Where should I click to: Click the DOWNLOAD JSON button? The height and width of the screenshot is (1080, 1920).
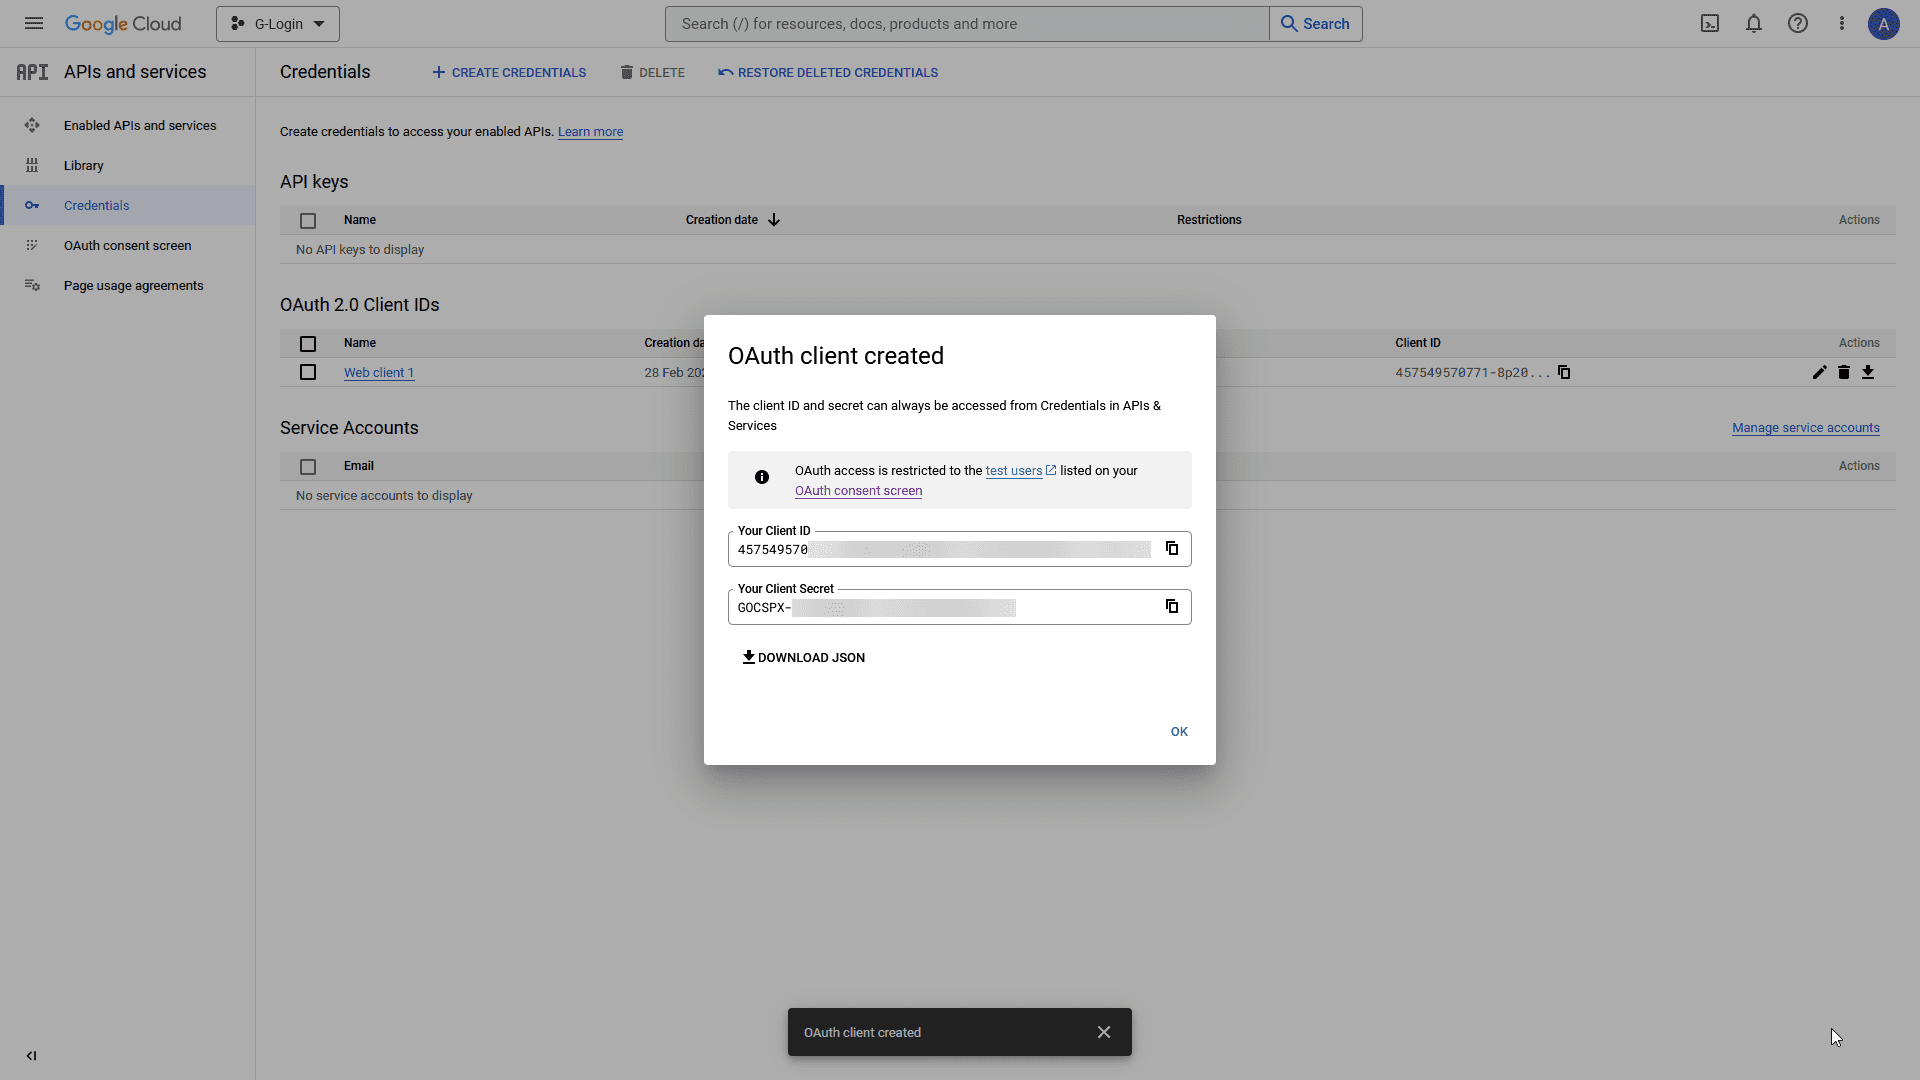(802, 657)
